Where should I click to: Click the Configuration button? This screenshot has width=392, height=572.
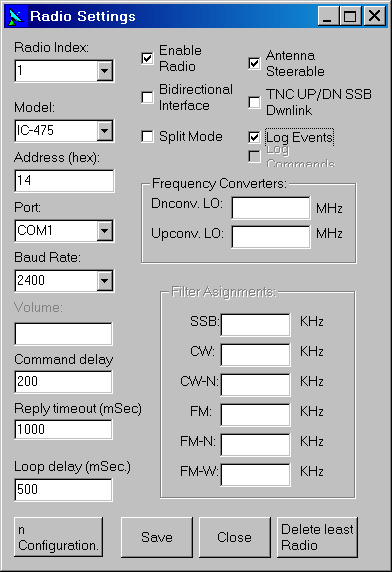(x=58, y=537)
